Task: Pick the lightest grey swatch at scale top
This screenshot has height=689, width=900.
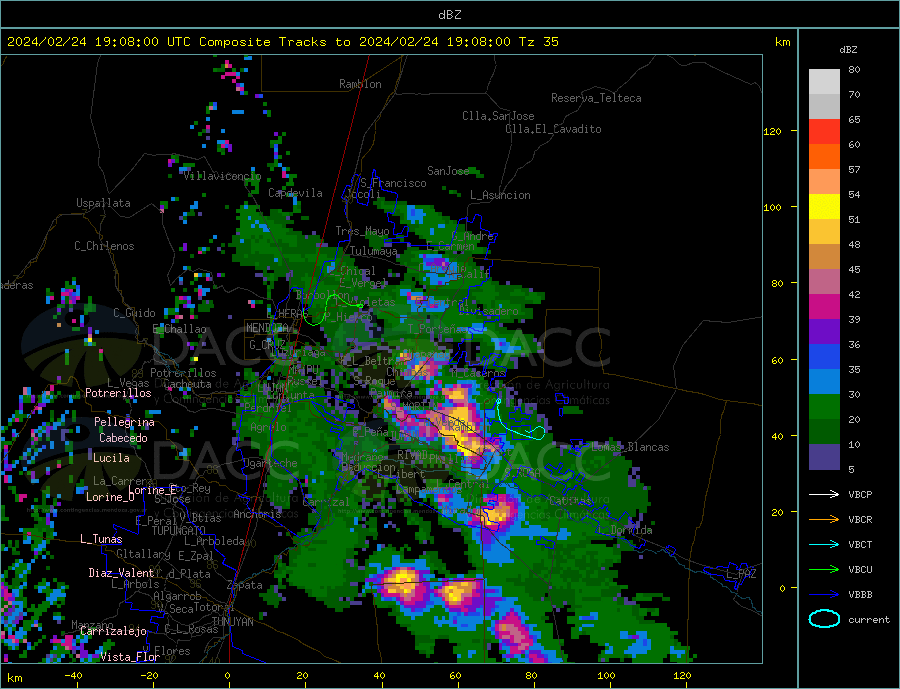Action: tap(824, 82)
